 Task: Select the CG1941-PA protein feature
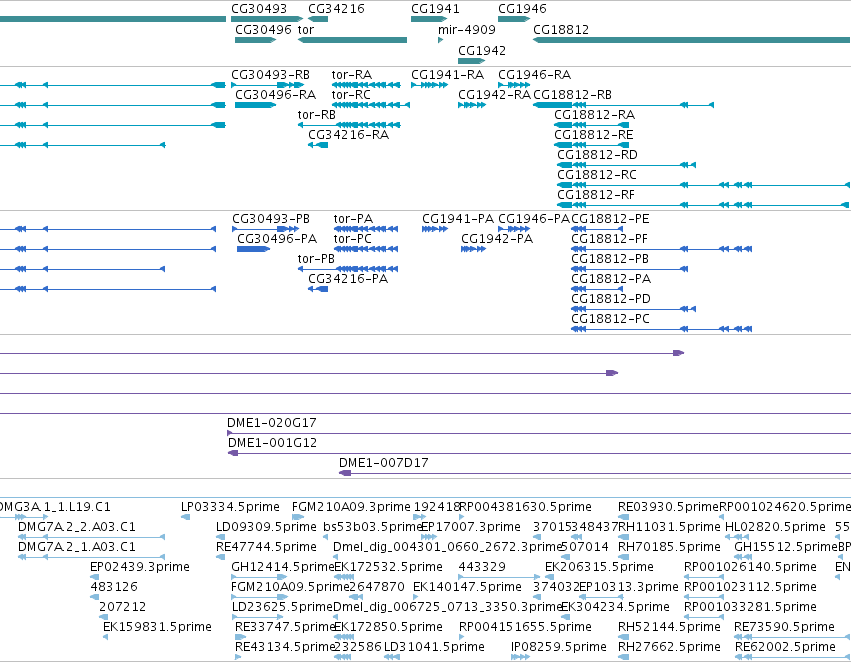[x=435, y=229]
